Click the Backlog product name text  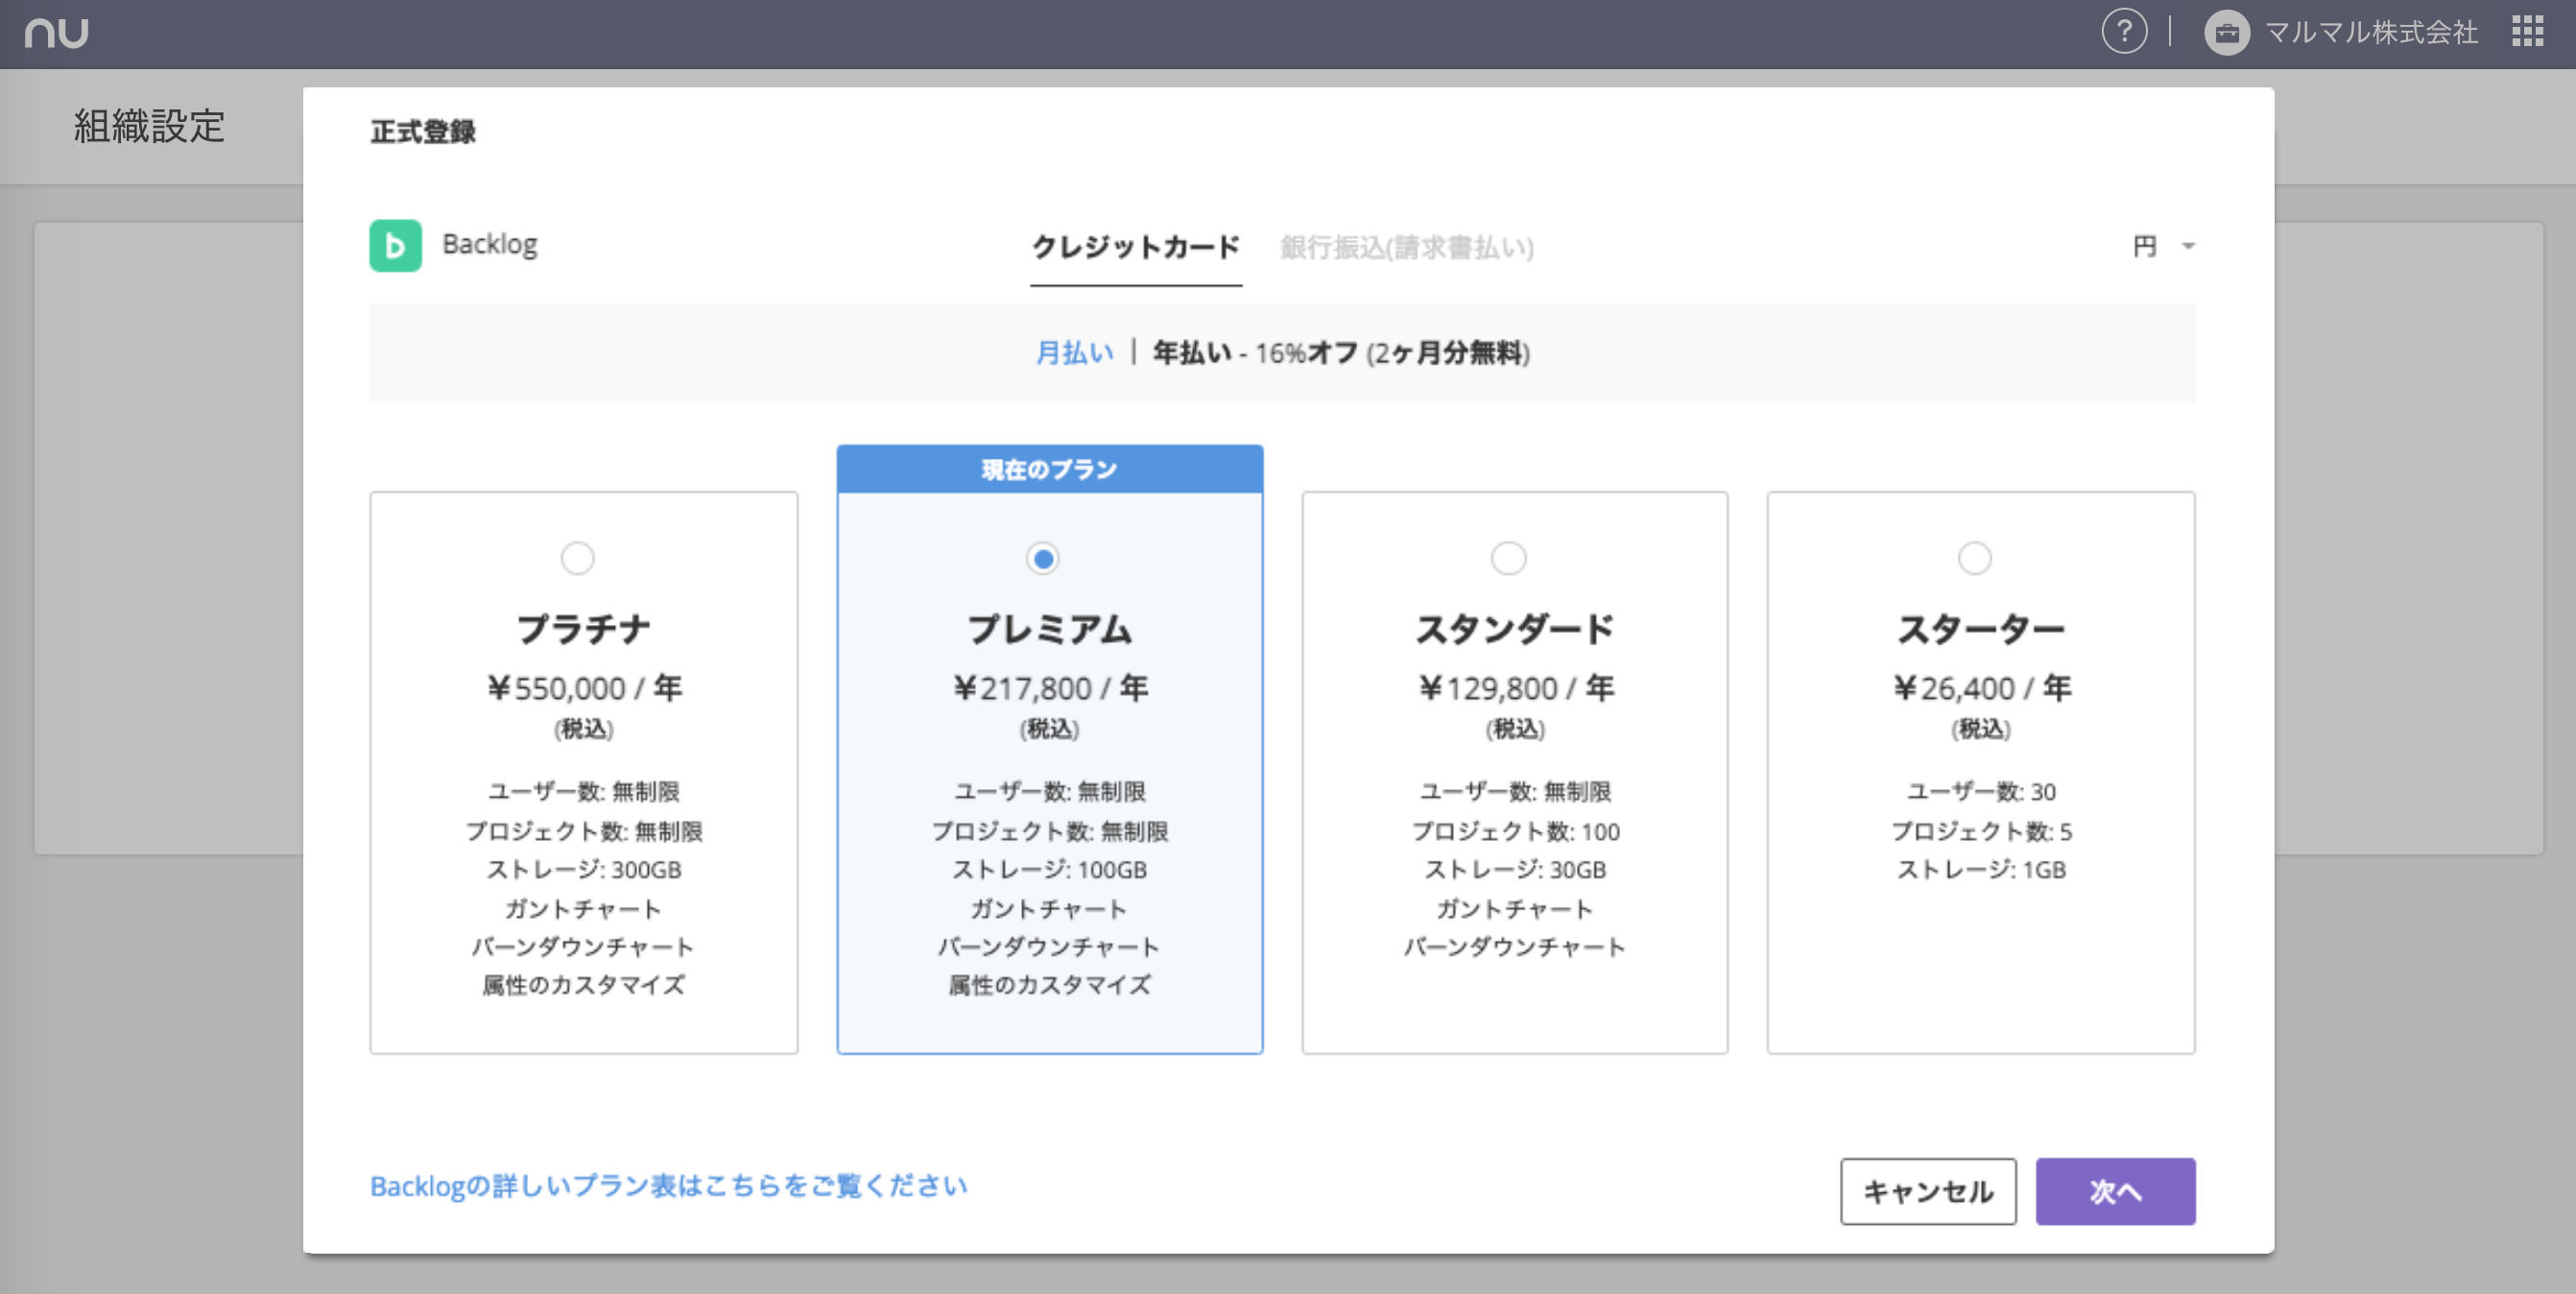pyautogui.click(x=490, y=244)
